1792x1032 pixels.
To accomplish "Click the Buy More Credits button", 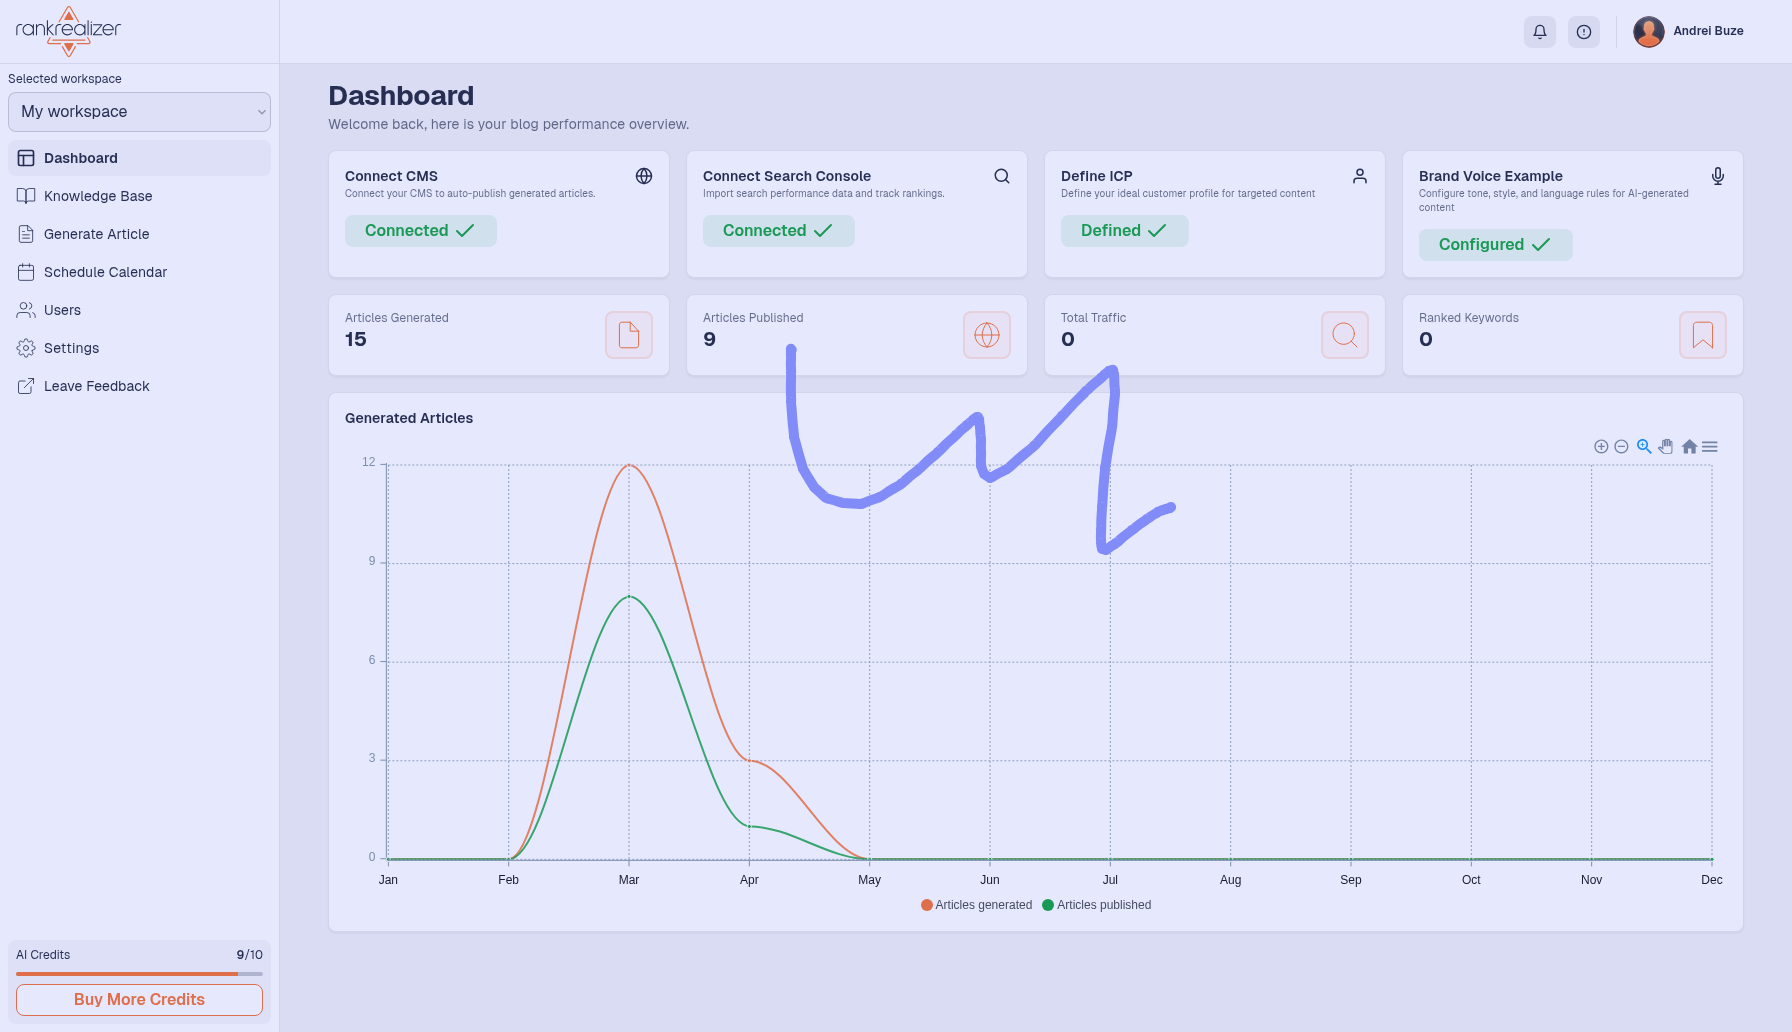I will 139,1000.
